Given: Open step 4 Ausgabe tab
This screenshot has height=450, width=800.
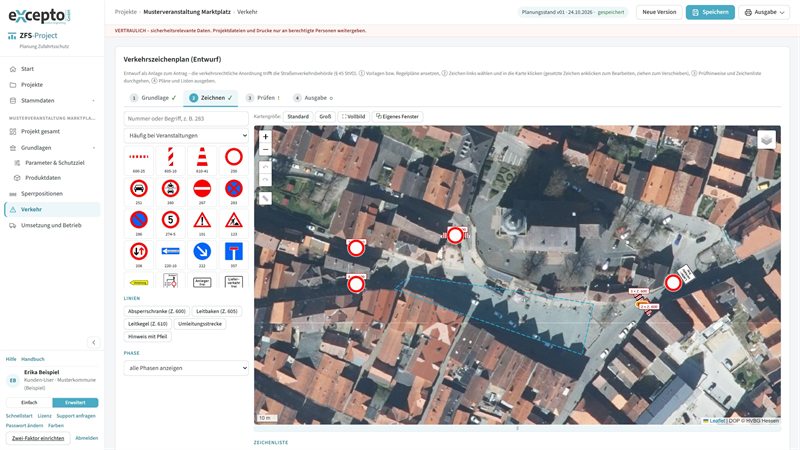Looking at the screenshot, I should click(313, 97).
